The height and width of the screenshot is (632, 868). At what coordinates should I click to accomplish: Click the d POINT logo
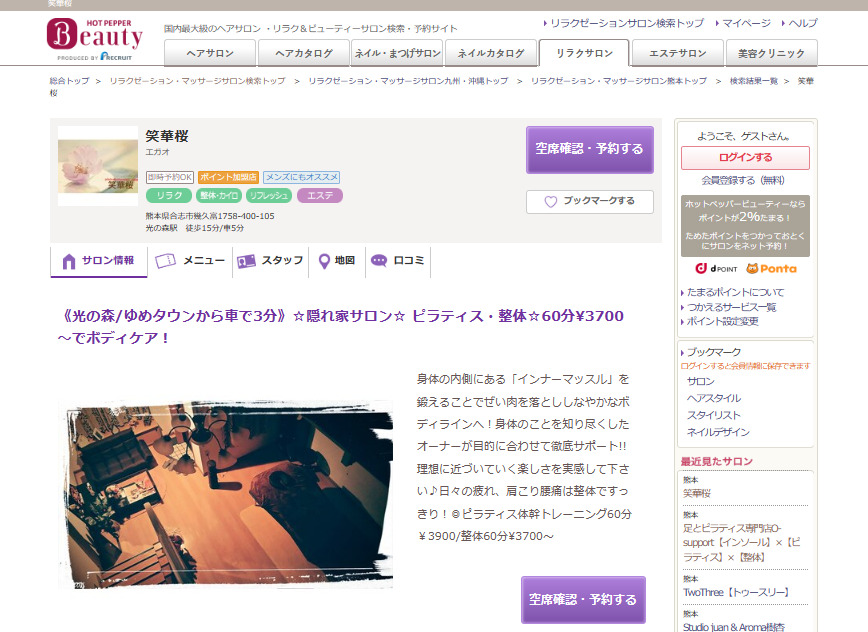[x=716, y=269]
